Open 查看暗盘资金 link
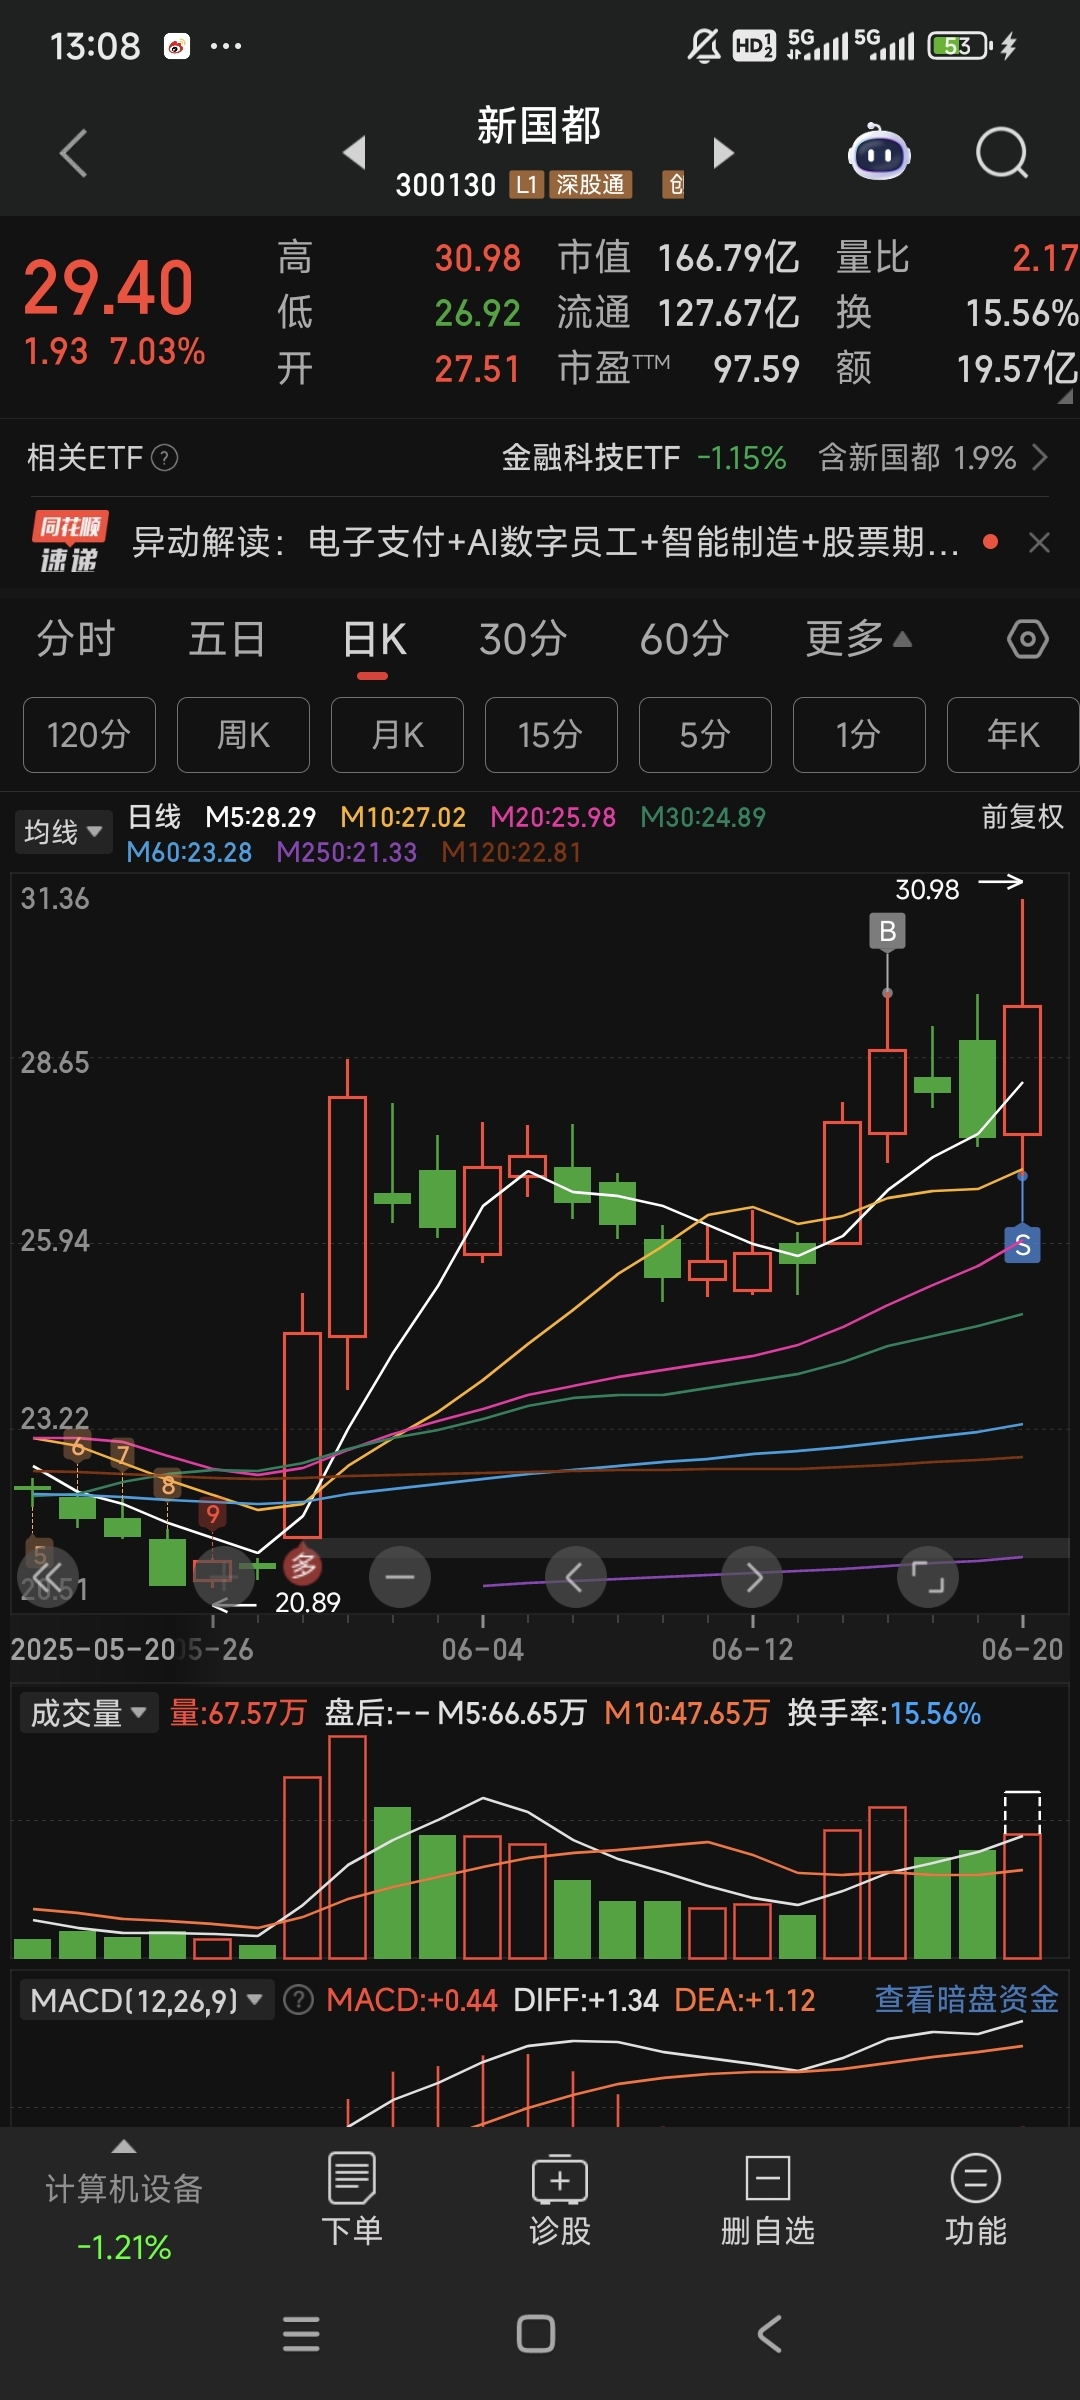This screenshot has height=2400, width=1080. (966, 1999)
